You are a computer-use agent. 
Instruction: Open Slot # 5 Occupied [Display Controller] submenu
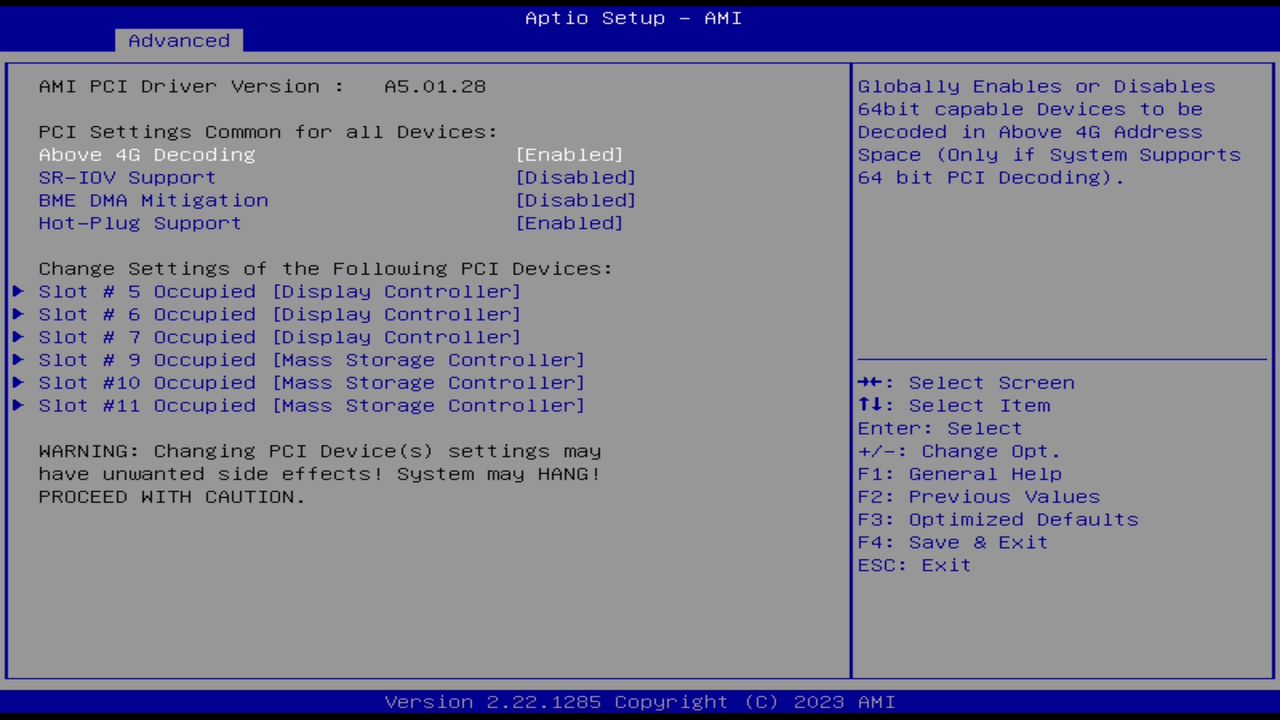(280, 292)
